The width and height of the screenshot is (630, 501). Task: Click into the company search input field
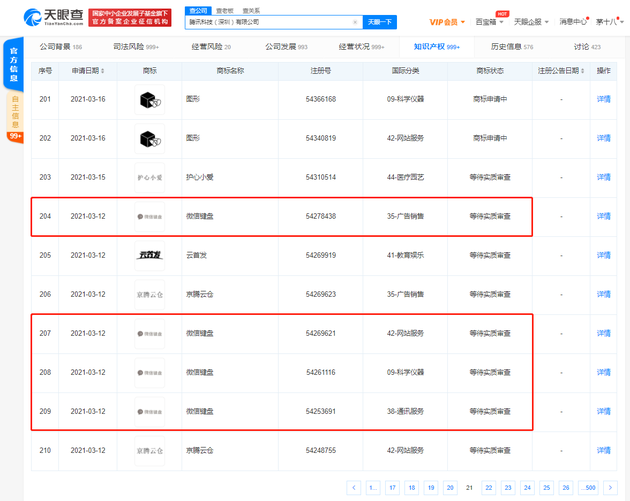270,22
